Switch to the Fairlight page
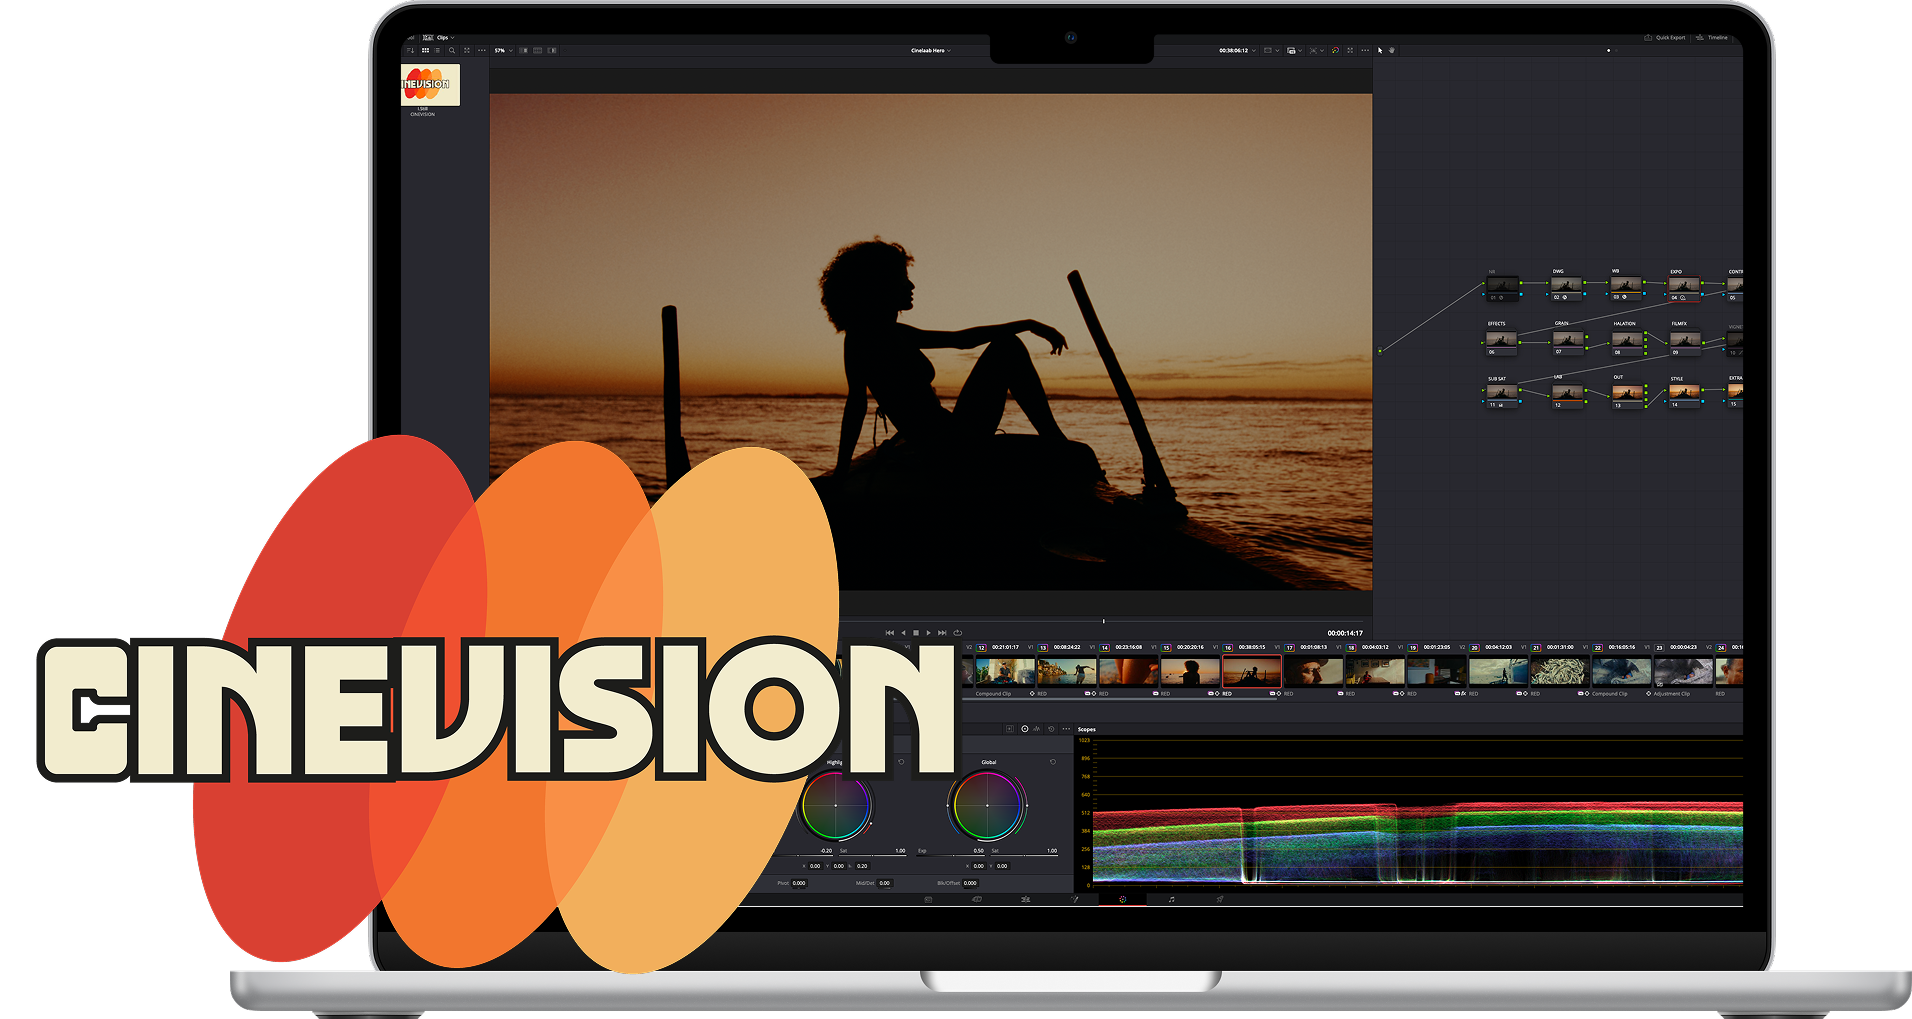 click(1171, 898)
